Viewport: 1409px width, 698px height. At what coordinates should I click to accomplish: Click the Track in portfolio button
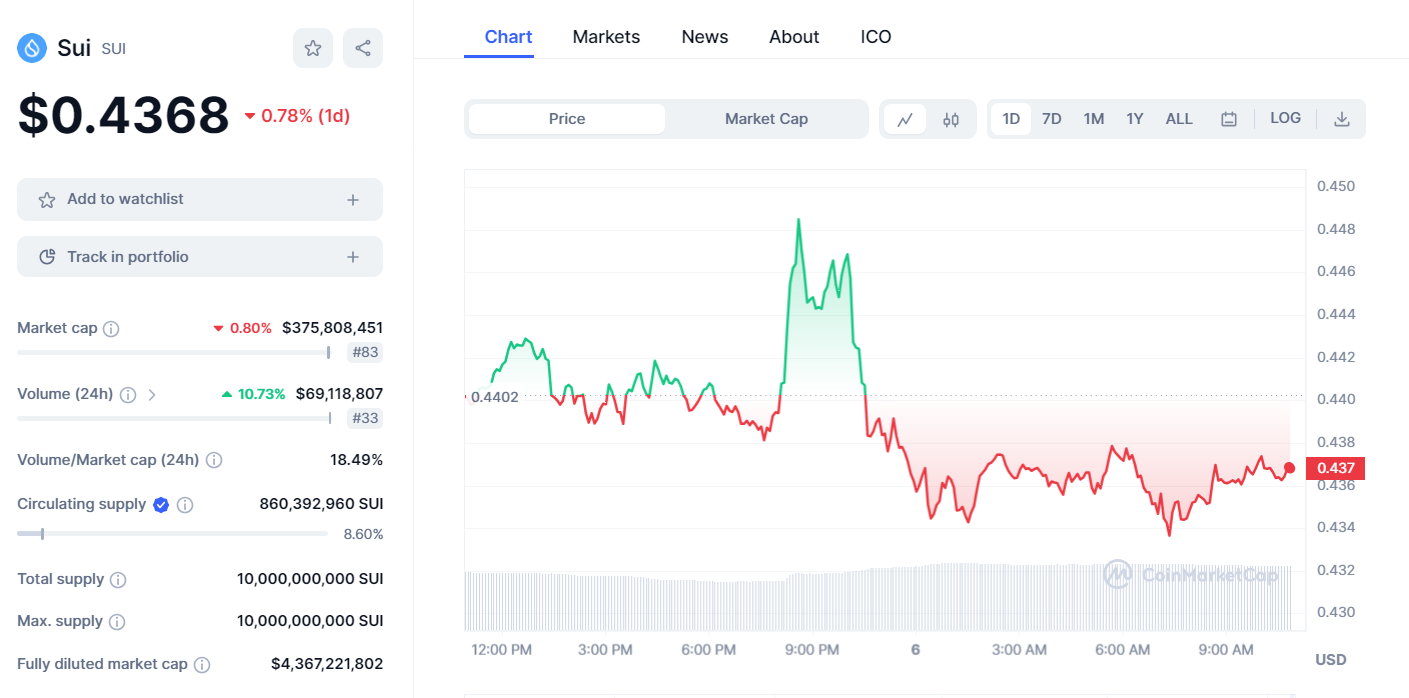(200, 257)
